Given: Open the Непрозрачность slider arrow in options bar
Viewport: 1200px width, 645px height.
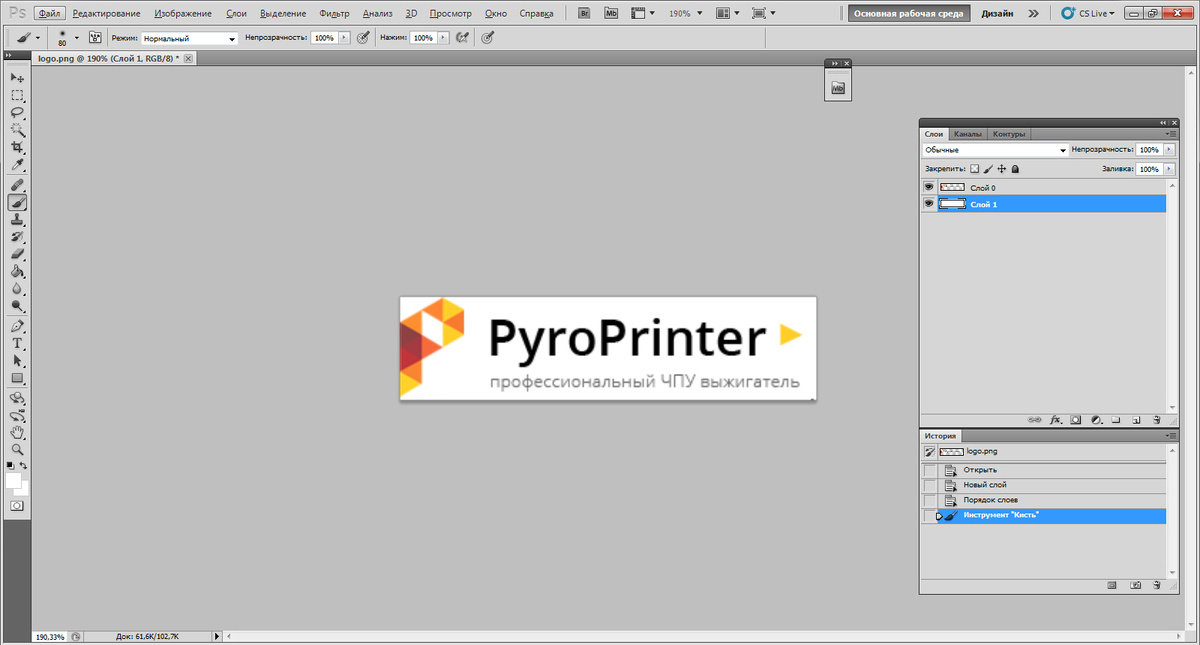Looking at the screenshot, I should (x=345, y=37).
